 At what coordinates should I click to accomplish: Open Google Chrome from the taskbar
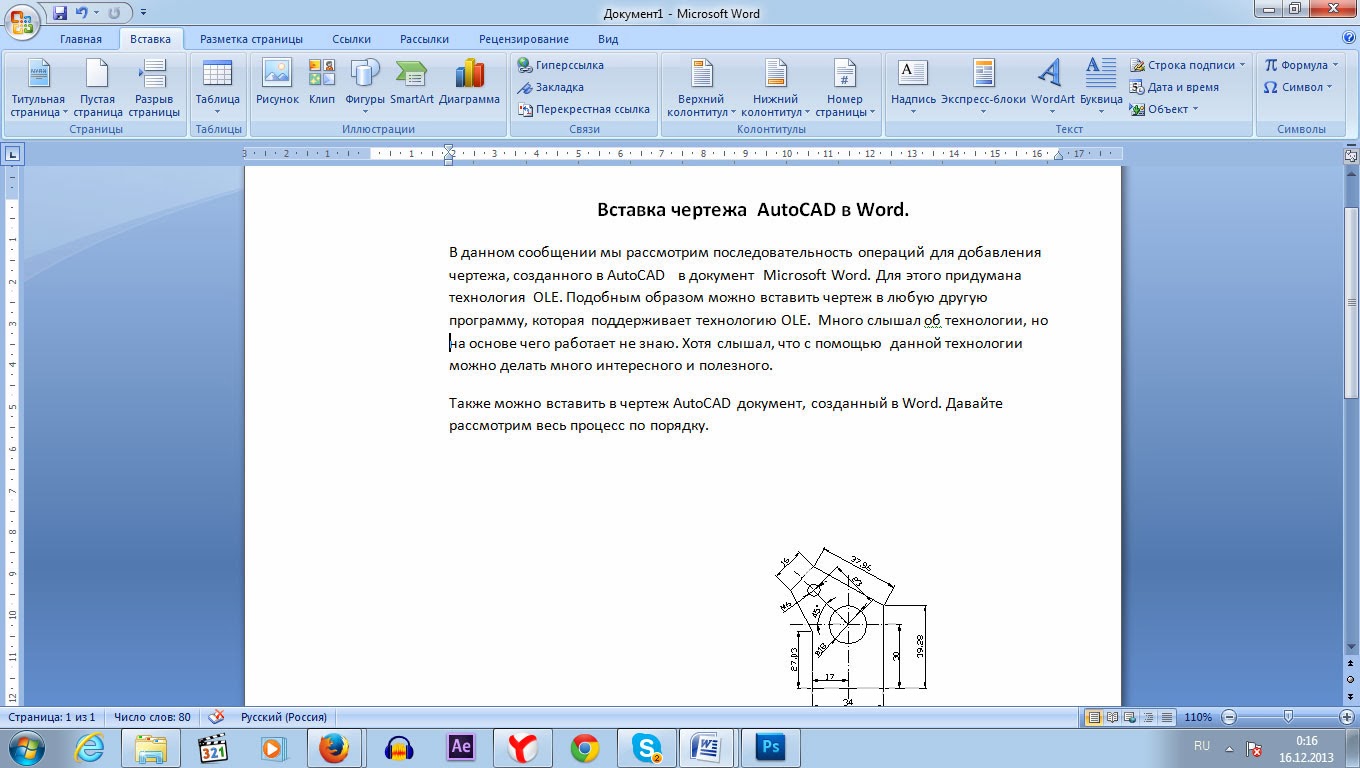585,747
